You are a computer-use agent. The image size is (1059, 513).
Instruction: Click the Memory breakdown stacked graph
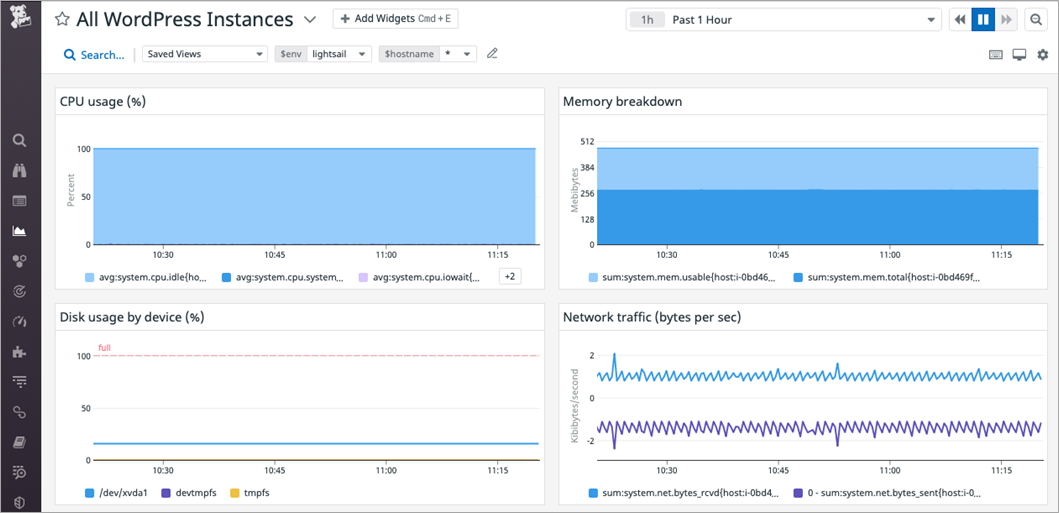[x=818, y=196]
